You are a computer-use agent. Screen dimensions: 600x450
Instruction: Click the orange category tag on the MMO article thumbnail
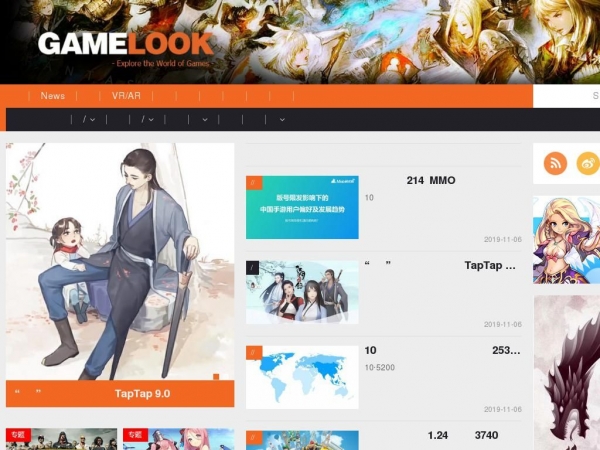pos(254,183)
